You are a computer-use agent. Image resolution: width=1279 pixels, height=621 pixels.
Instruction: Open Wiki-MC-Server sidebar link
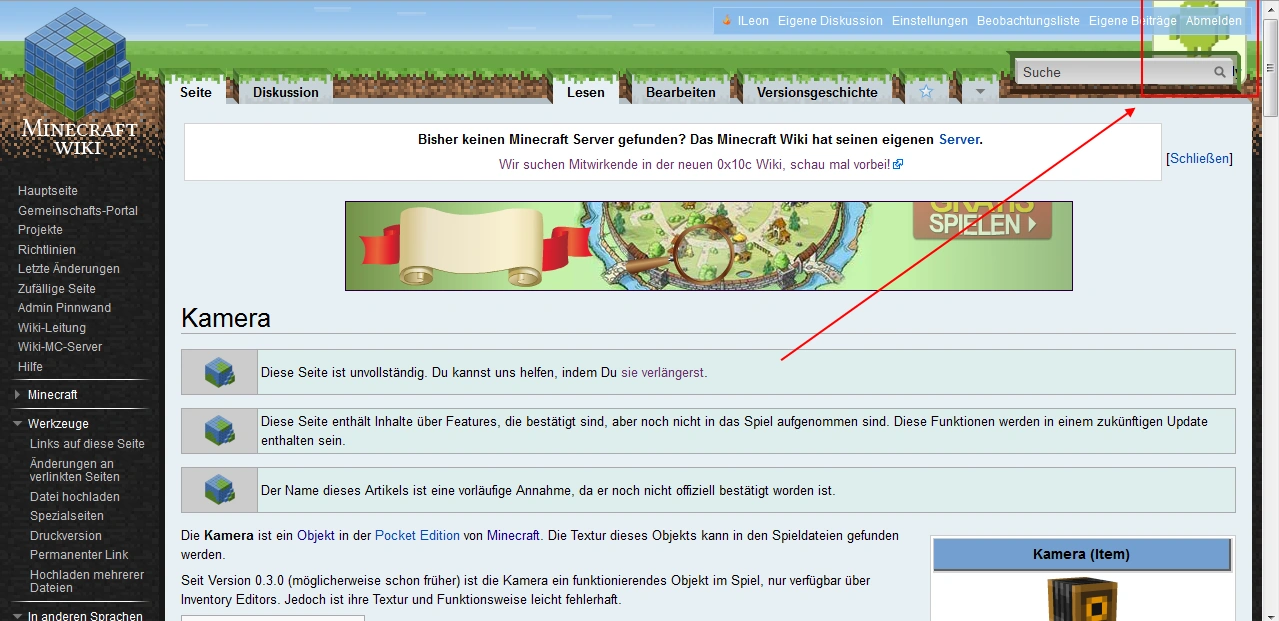[x=60, y=347]
